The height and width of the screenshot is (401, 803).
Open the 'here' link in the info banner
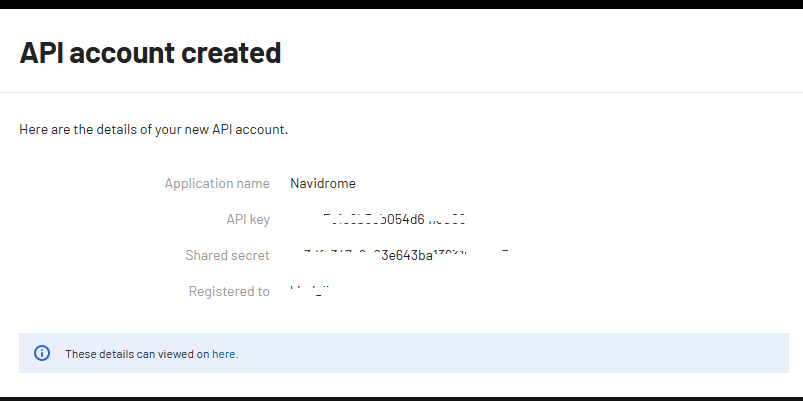[x=224, y=354]
